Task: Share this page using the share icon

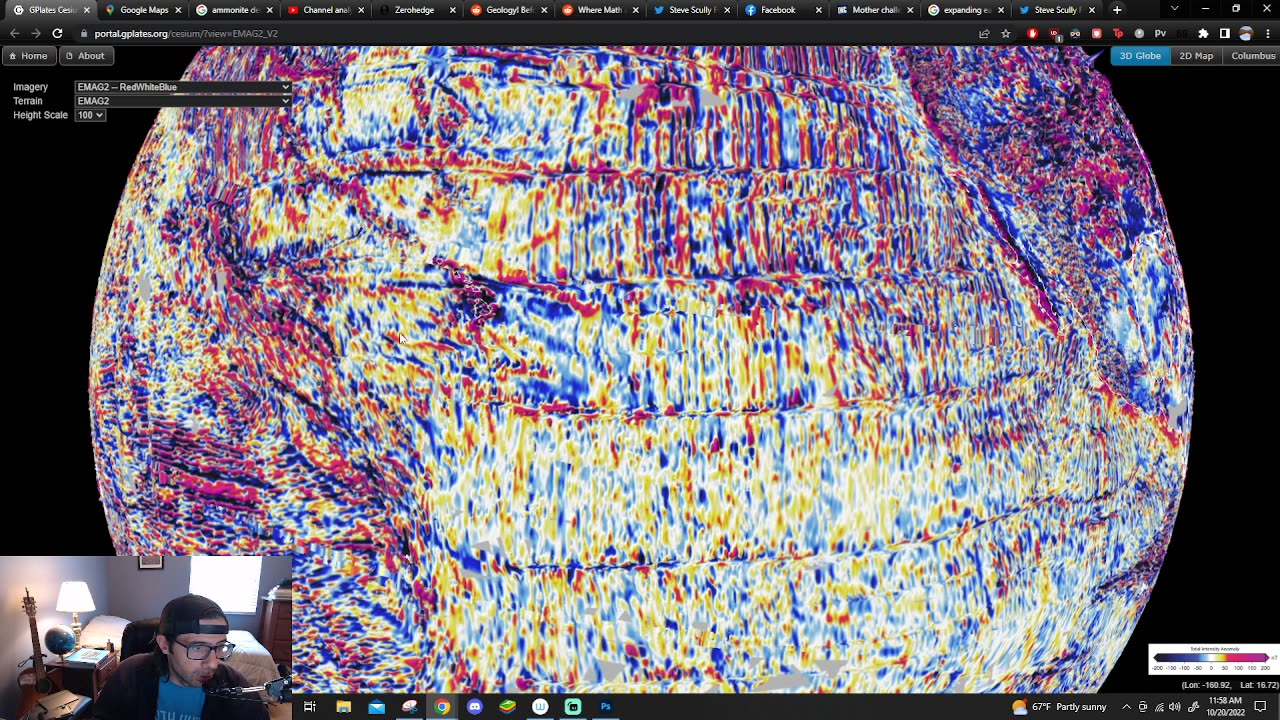Action: (x=984, y=33)
